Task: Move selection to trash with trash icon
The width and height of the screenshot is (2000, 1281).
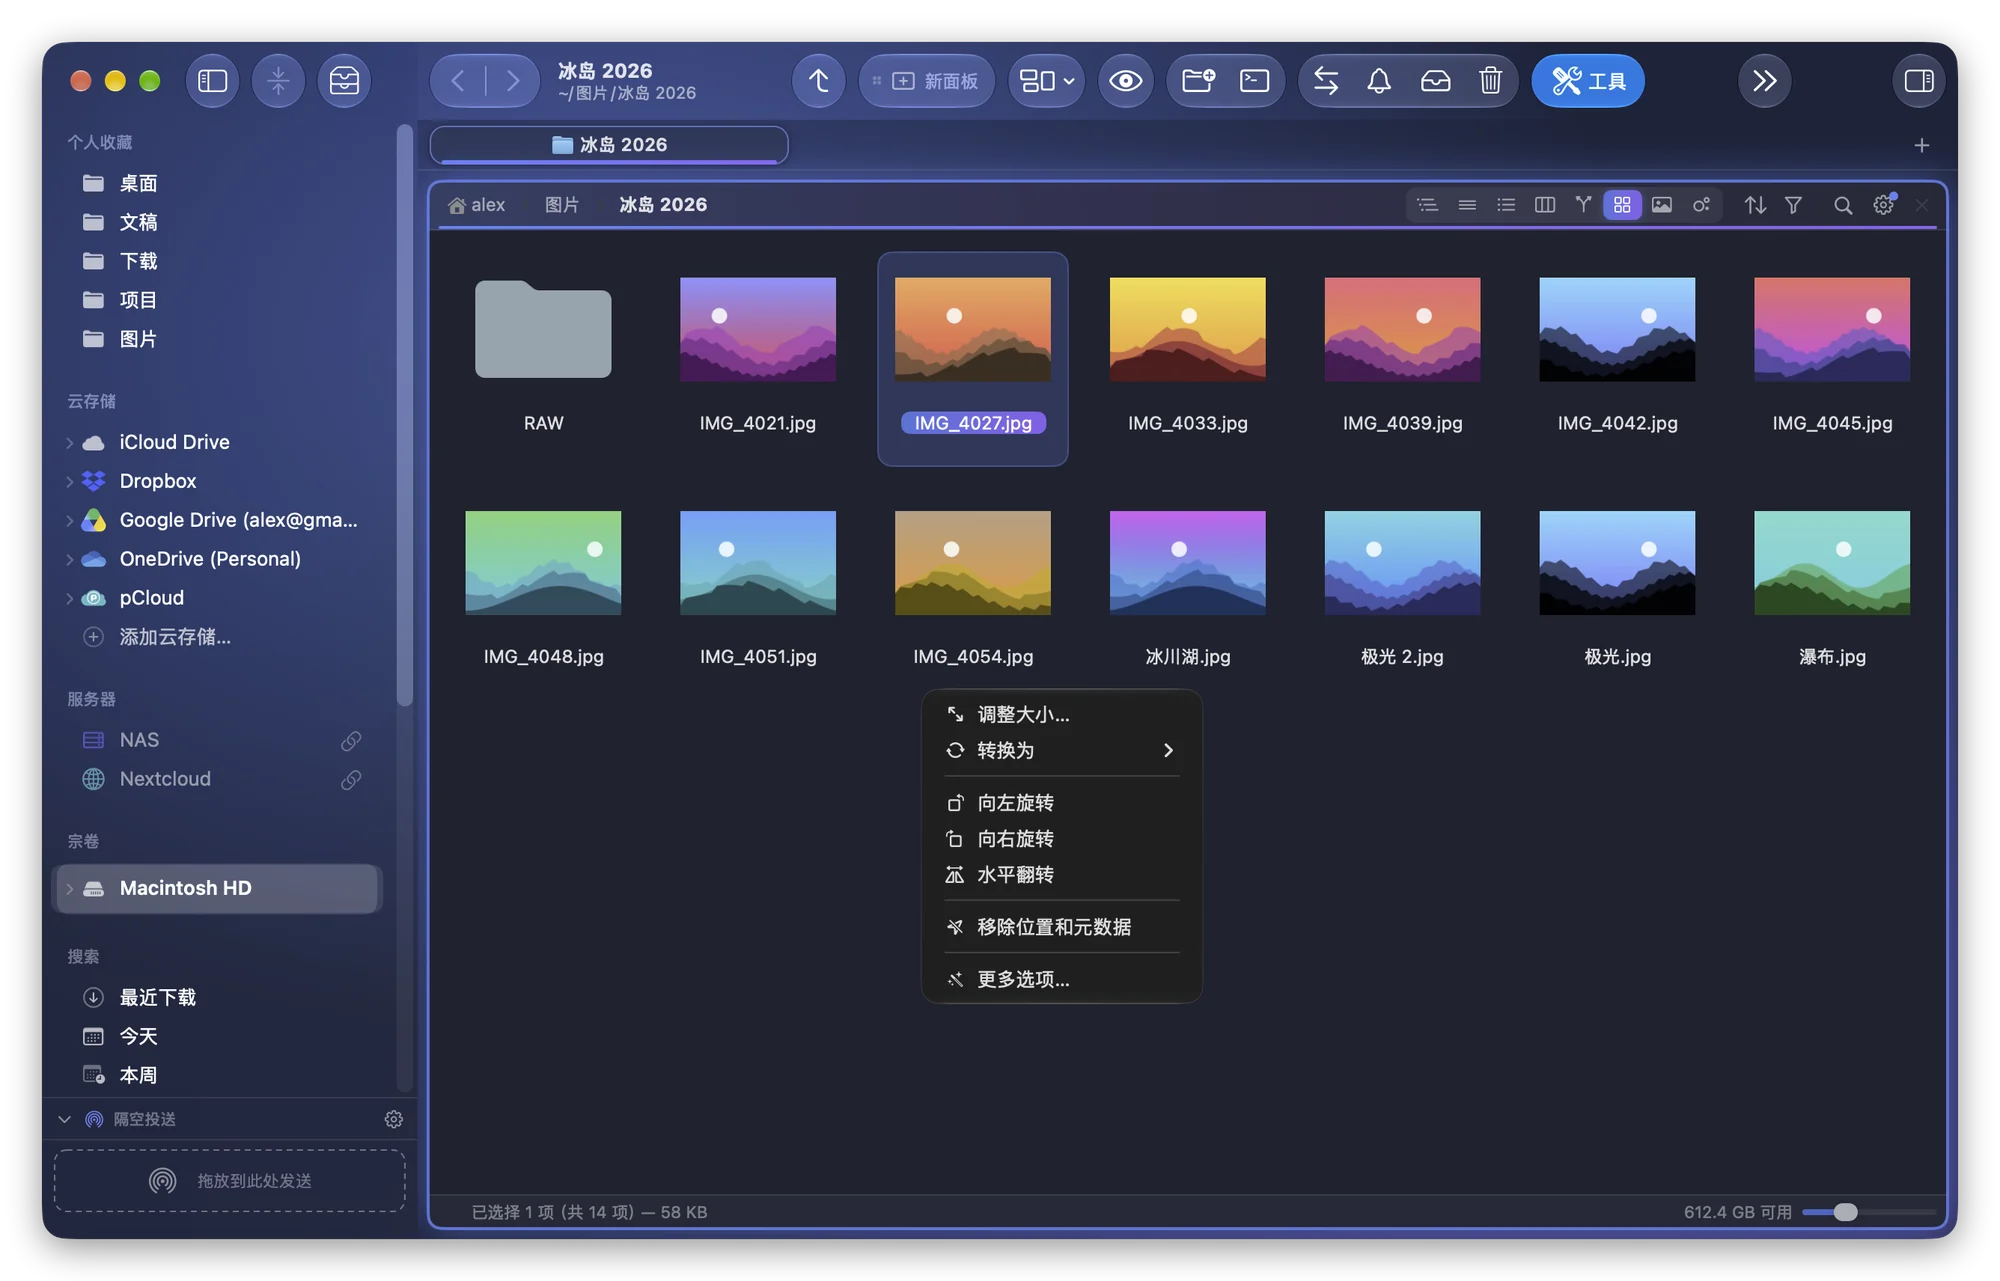Action: coord(1490,81)
